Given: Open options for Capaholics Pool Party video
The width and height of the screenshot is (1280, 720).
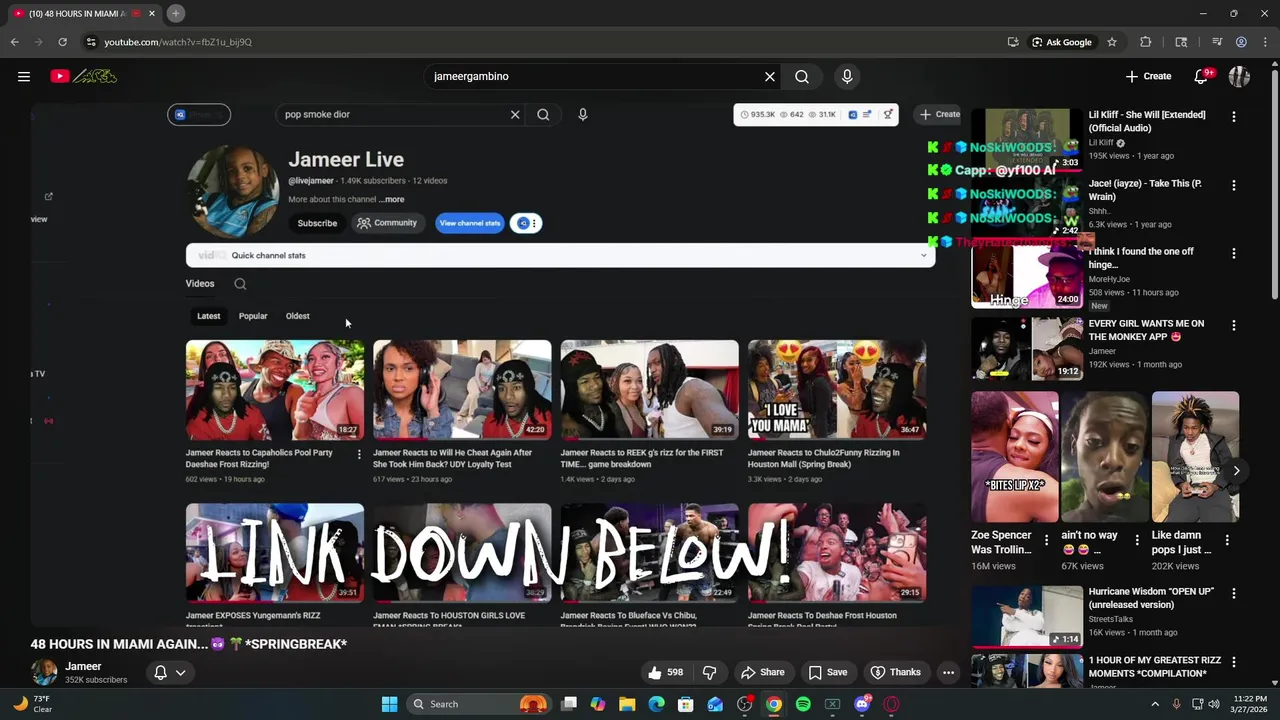Looking at the screenshot, I should pos(359,454).
